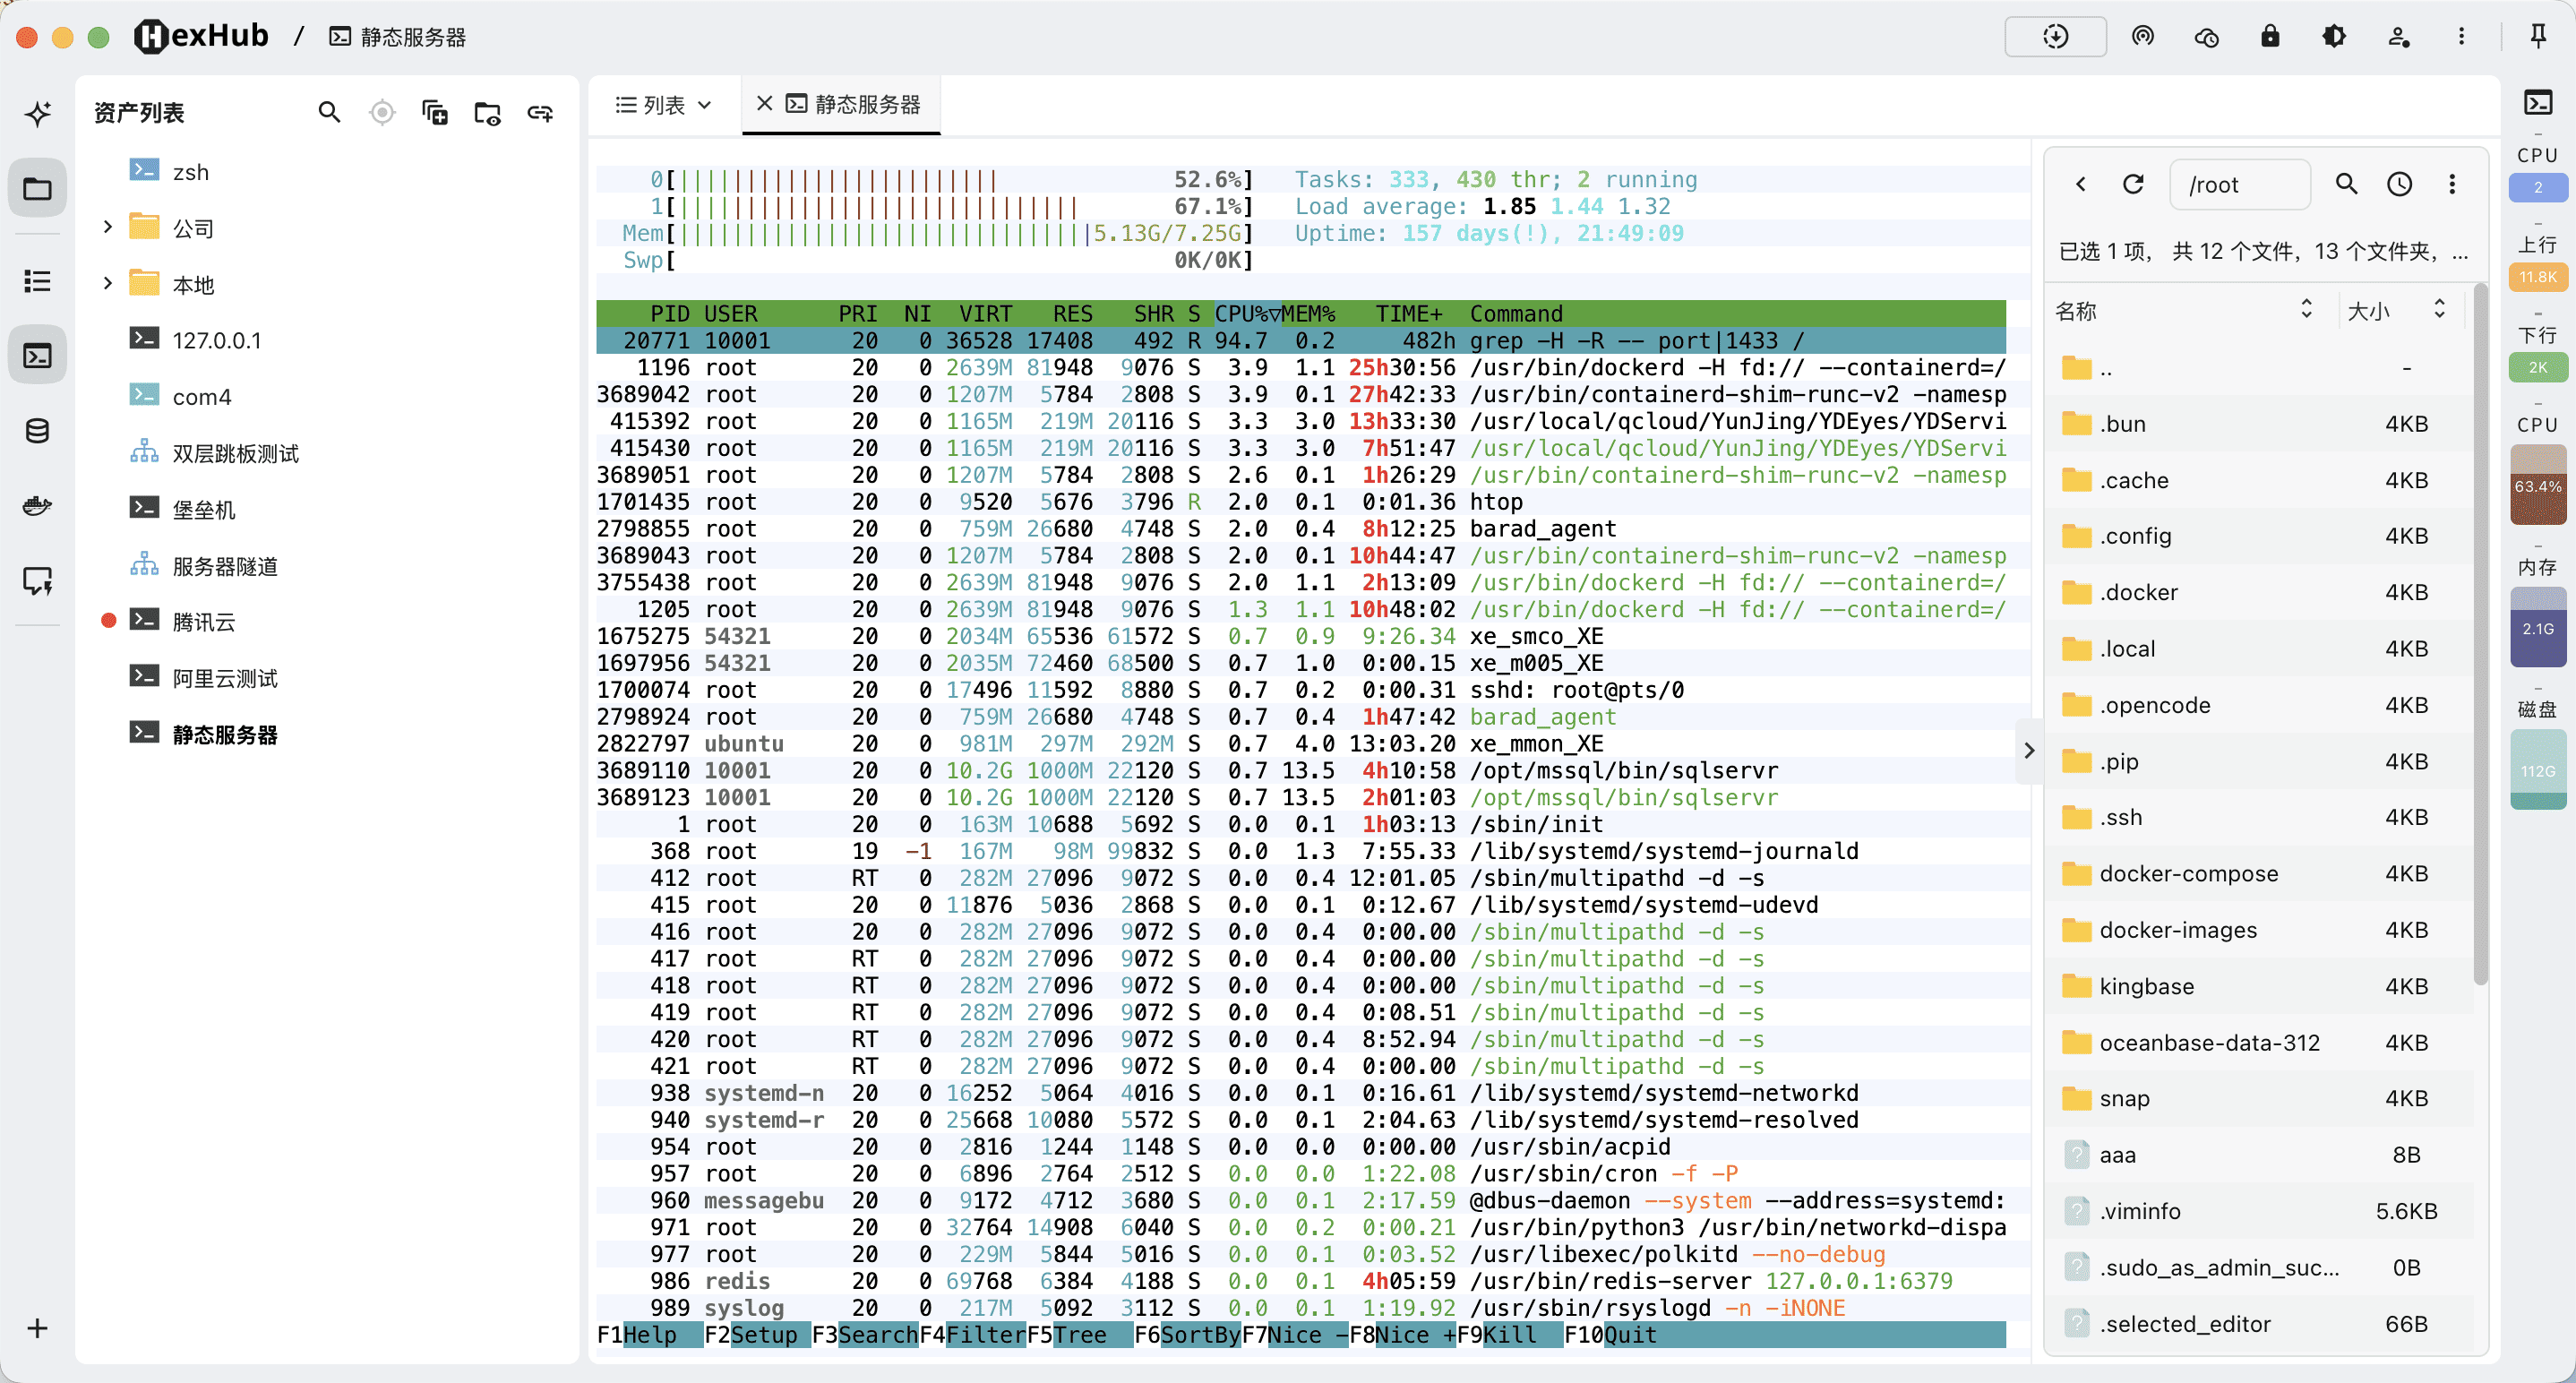Click htop F3 Search

tap(865, 1335)
